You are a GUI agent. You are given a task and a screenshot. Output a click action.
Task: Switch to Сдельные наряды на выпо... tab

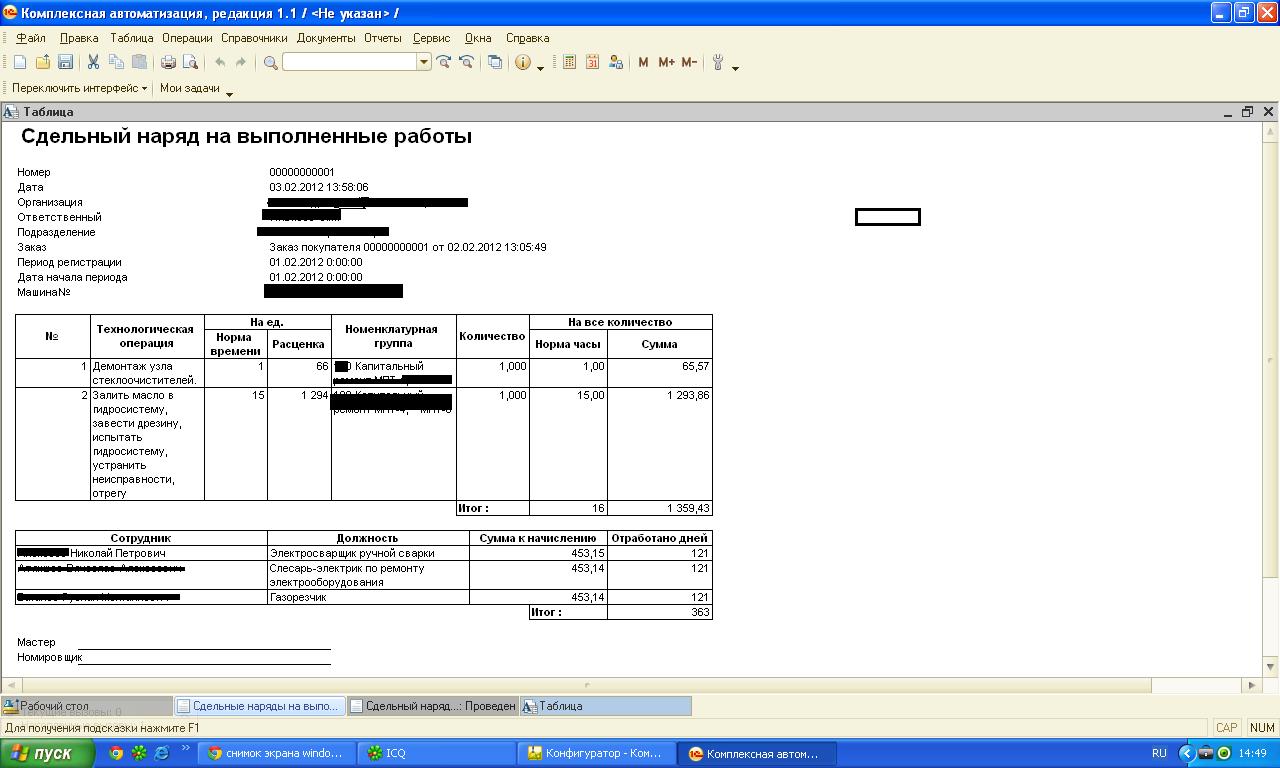pos(260,706)
